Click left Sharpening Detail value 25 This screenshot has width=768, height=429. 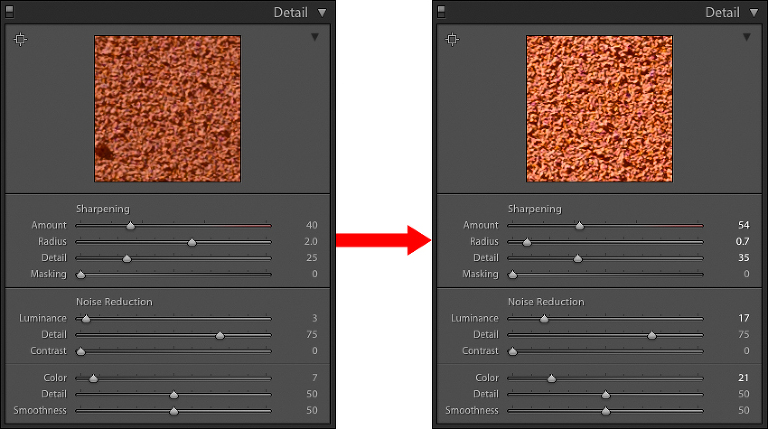pyautogui.click(x=312, y=257)
